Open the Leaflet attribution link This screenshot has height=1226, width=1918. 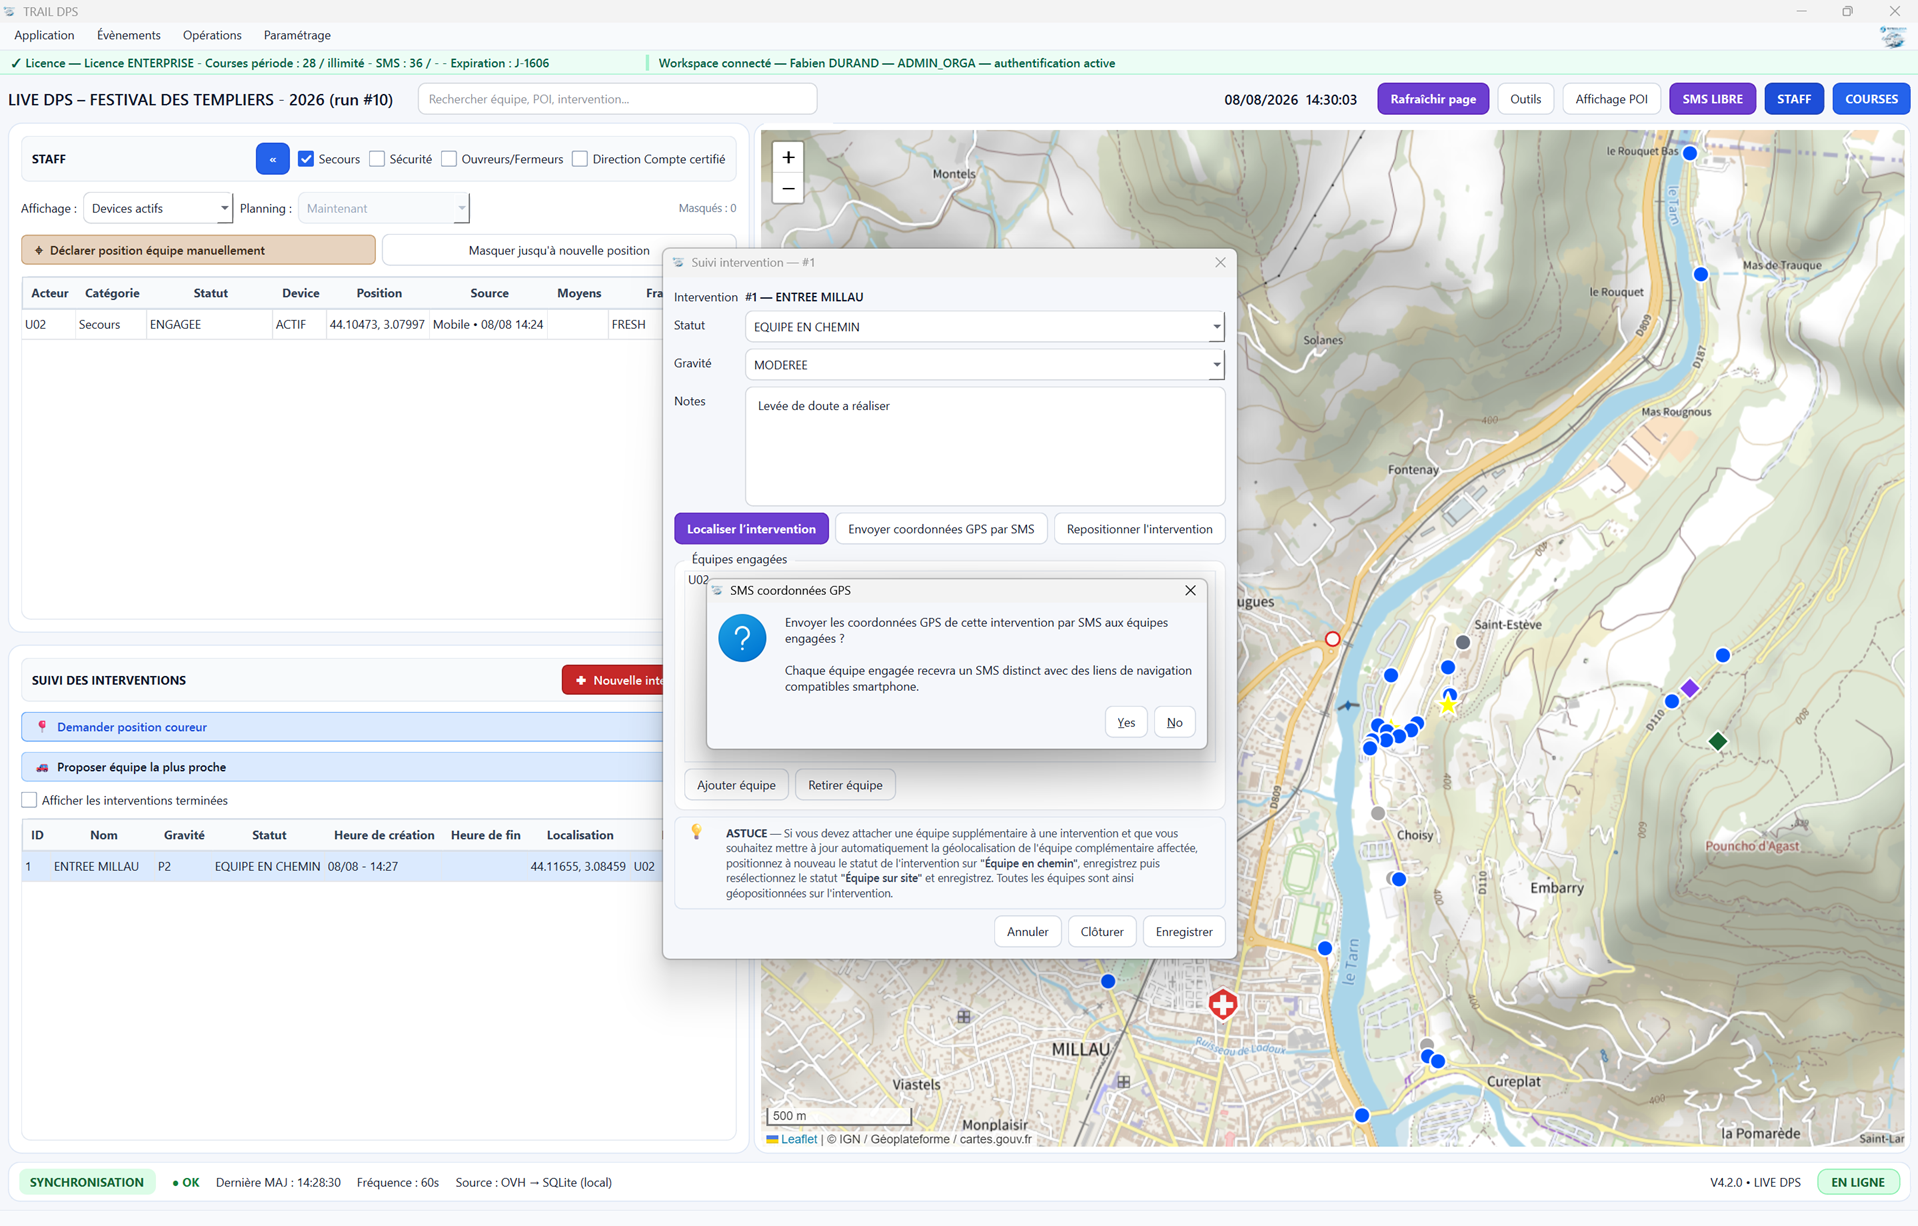coord(798,1139)
